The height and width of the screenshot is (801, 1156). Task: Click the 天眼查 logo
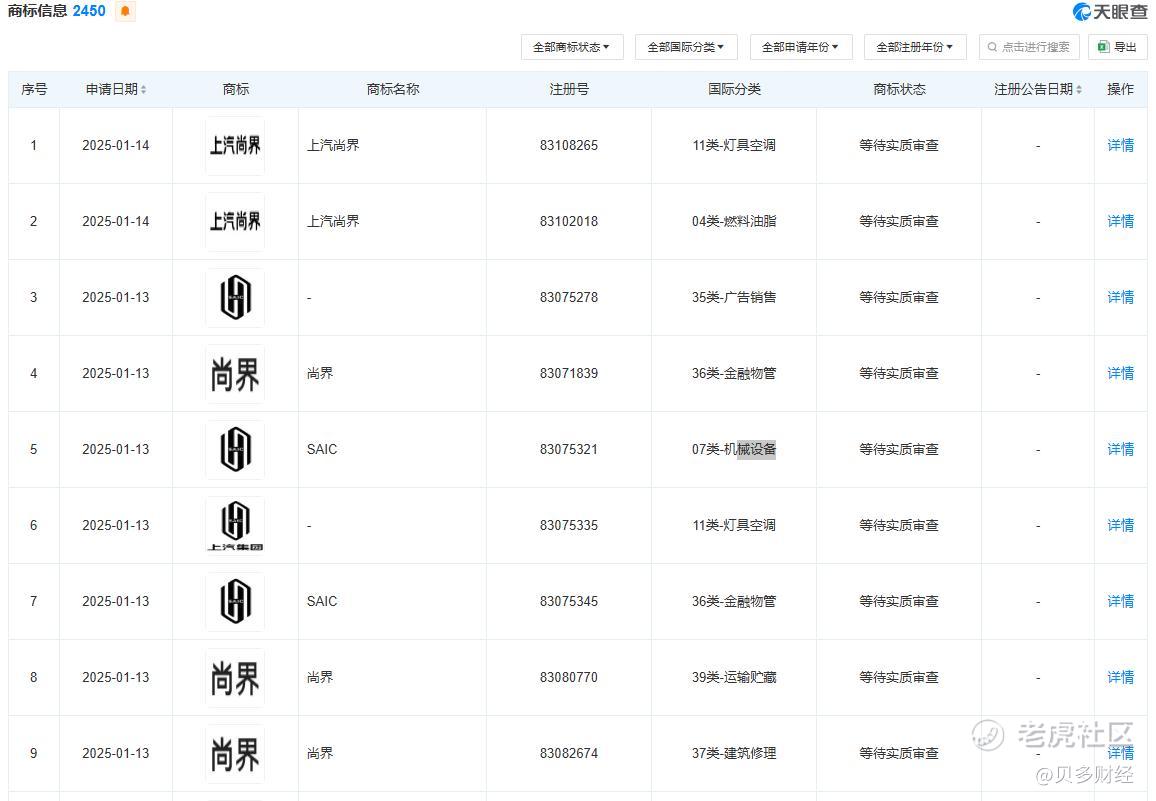(x=1110, y=11)
